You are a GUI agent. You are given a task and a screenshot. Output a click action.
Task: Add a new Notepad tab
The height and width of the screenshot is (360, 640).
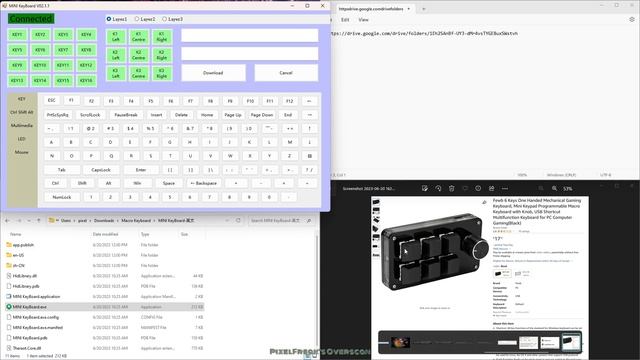point(424,9)
